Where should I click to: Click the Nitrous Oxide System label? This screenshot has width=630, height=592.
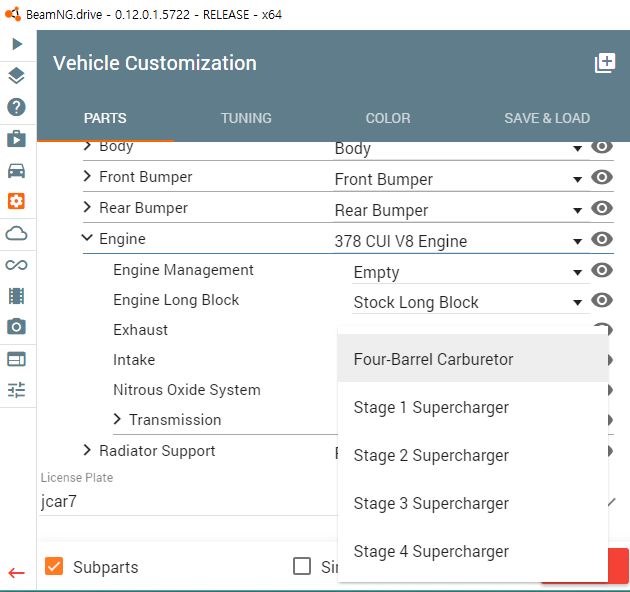click(x=187, y=390)
